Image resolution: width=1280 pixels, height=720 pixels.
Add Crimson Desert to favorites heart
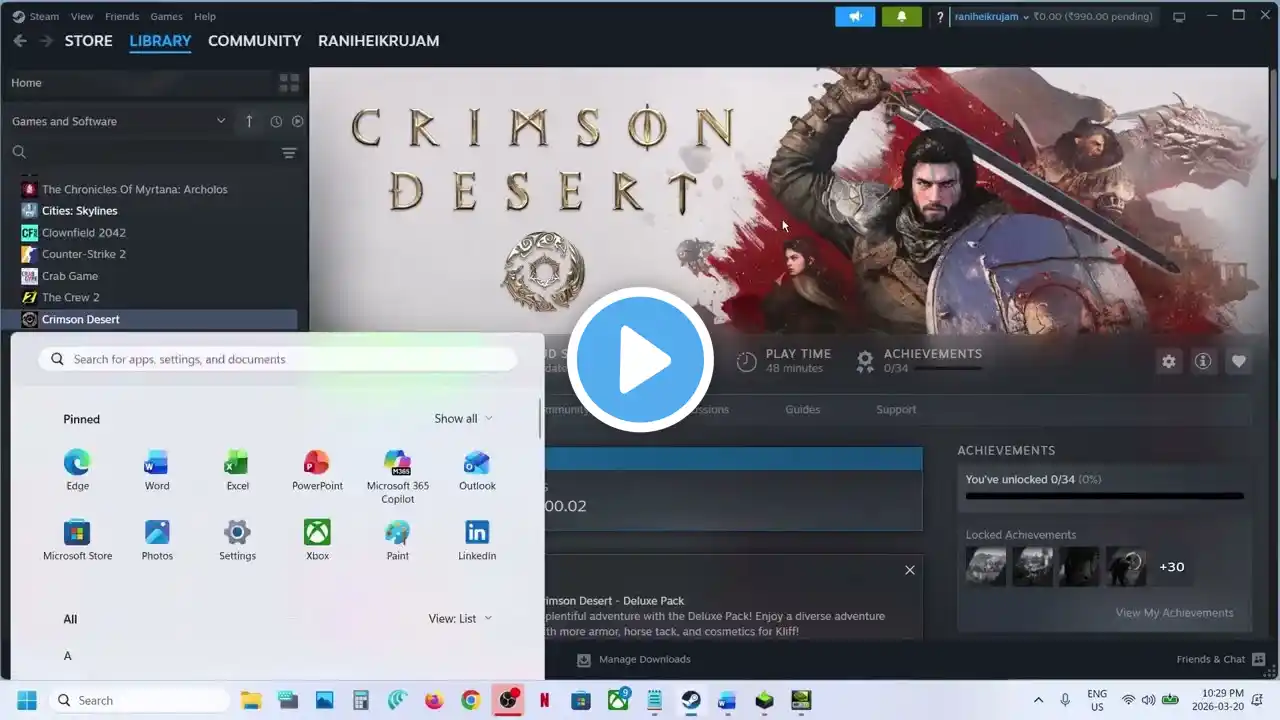pyautogui.click(x=1238, y=361)
